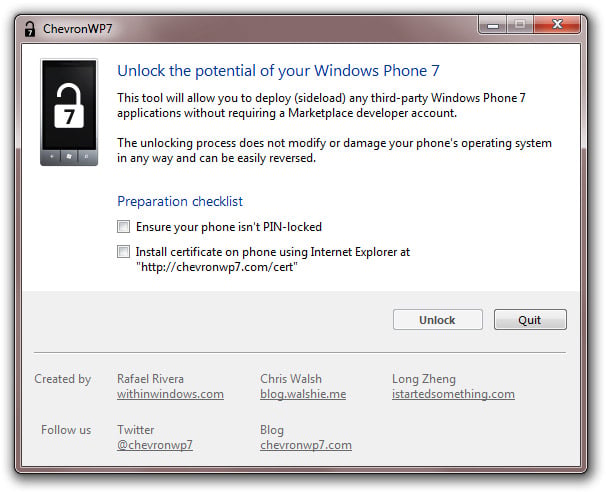Click the padlock icon in title bar
Image resolution: width=606 pixels, height=492 pixels.
[x=30, y=29]
